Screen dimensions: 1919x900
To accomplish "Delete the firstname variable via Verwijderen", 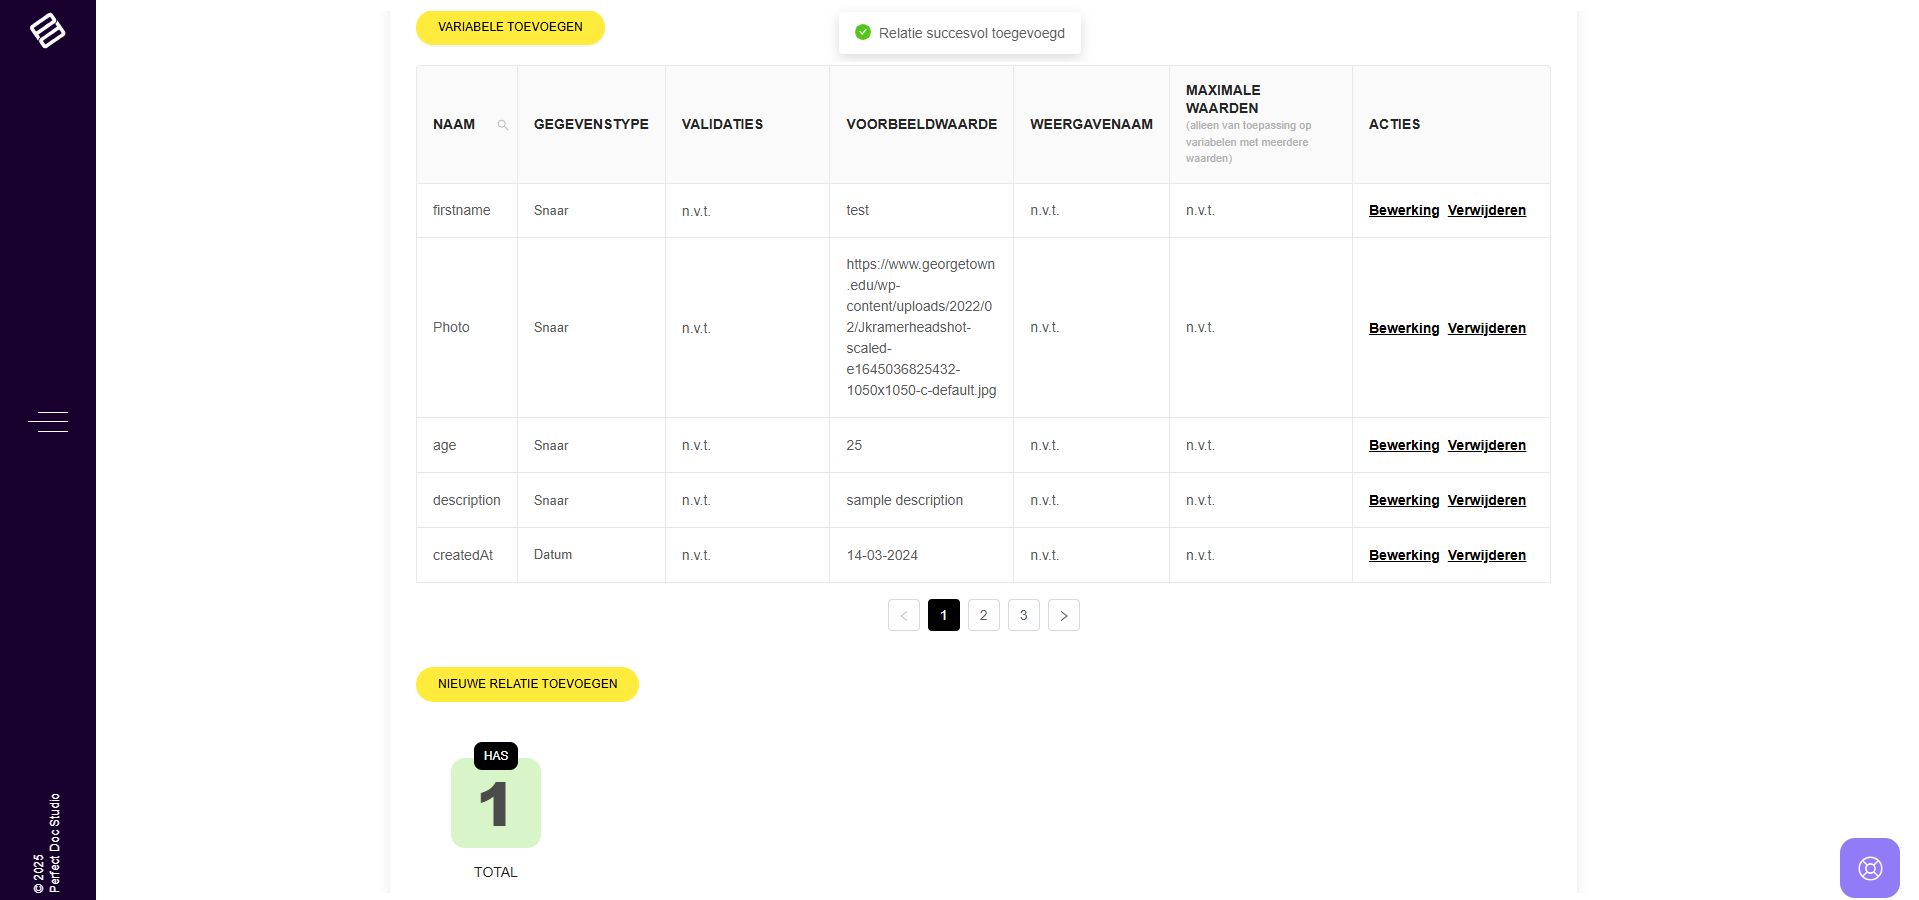I will coord(1486,210).
